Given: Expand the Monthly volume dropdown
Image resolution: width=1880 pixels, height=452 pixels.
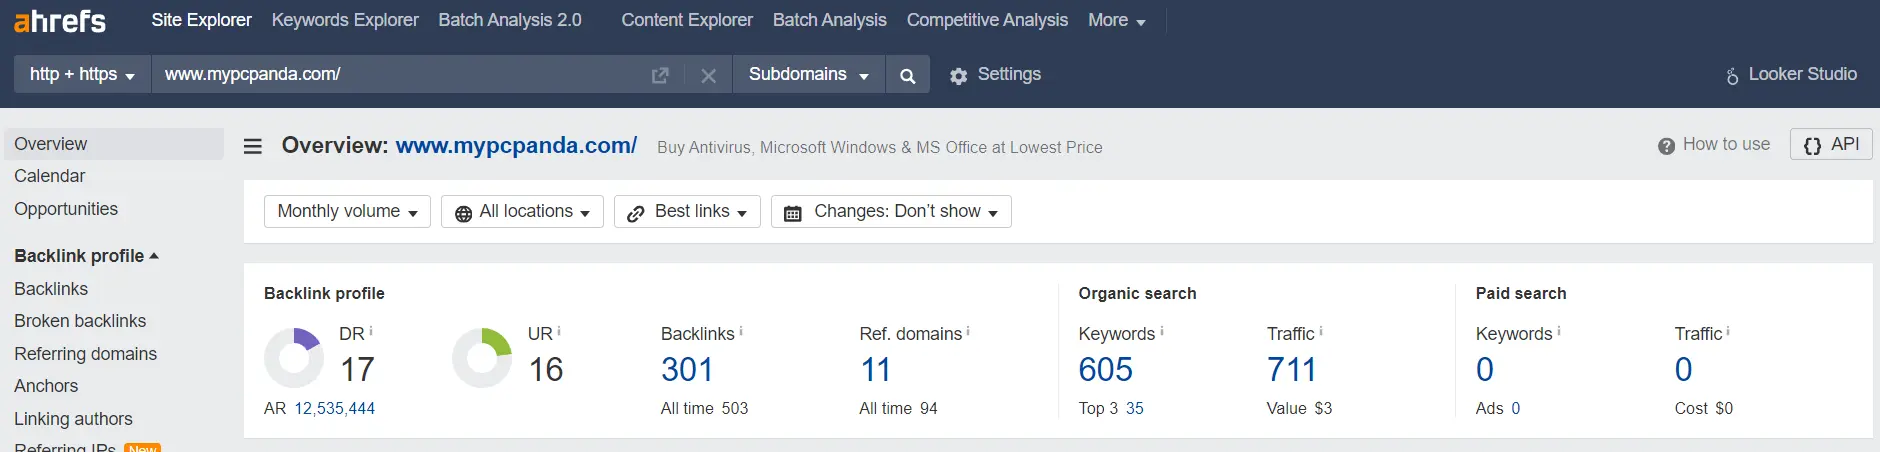Looking at the screenshot, I should [x=347, y=211].
